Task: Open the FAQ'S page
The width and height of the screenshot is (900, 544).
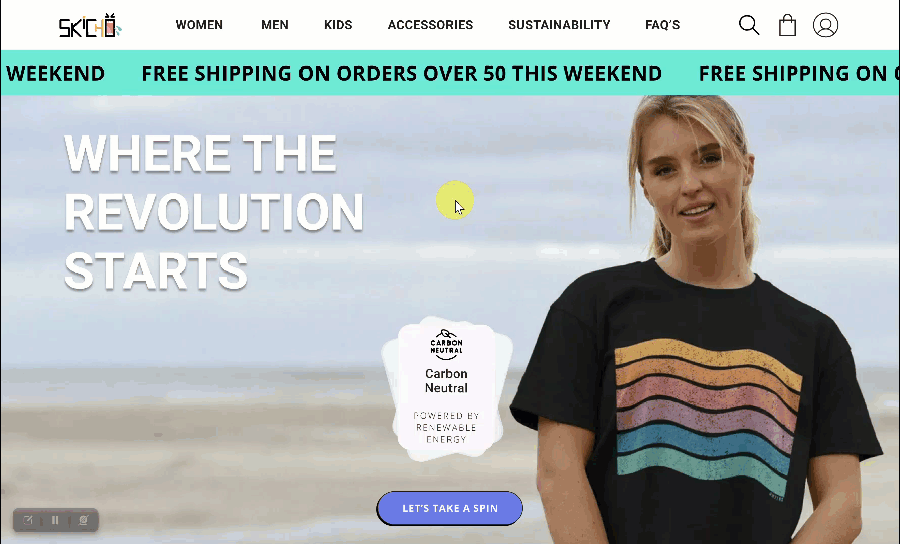Action: [x=662, y=25]
